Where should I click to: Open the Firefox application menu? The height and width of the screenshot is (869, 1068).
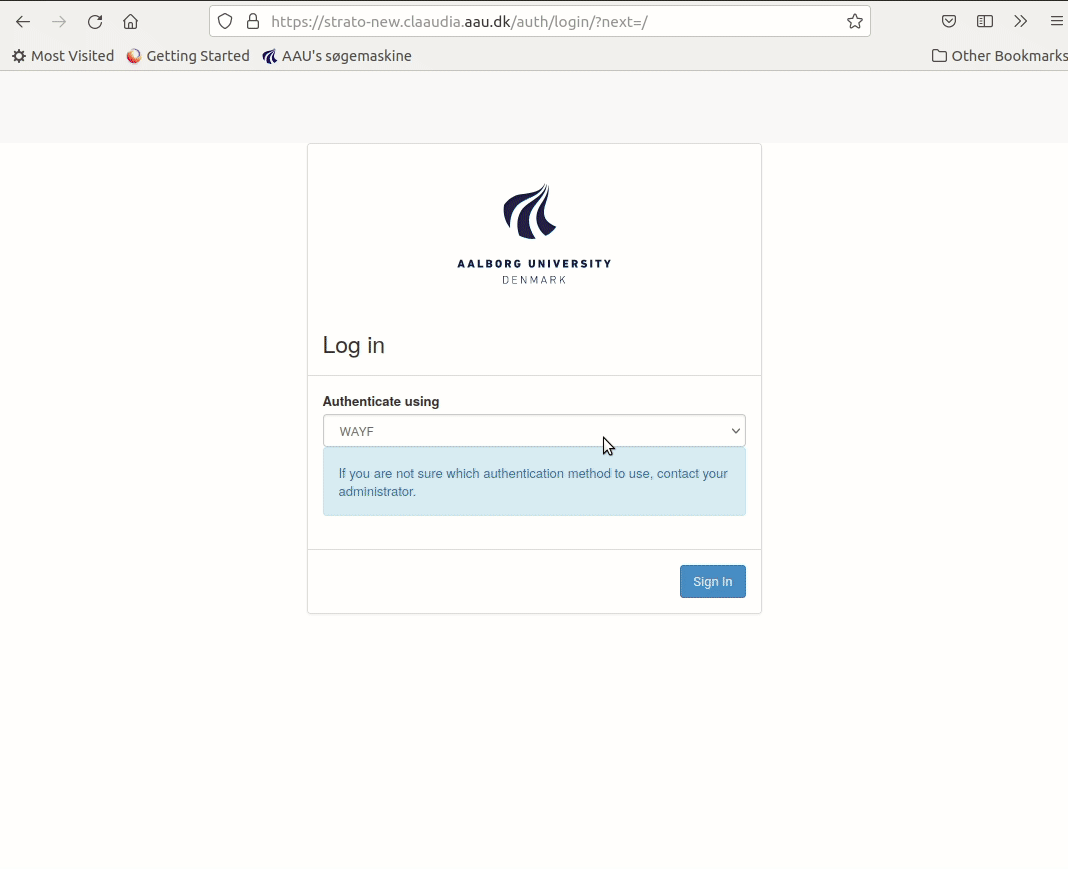click(1056, 20)
